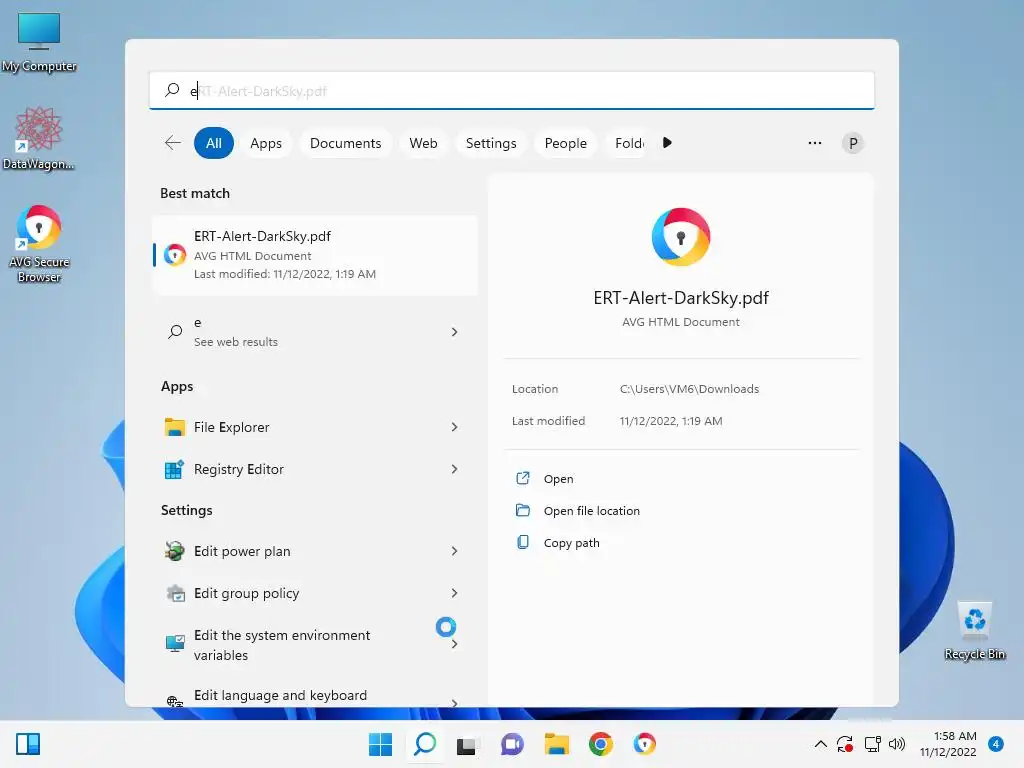Click the 'Copy path' action
Image resolution: width=1024 pixels, height=768 pixels.
(x=571, y=543)
